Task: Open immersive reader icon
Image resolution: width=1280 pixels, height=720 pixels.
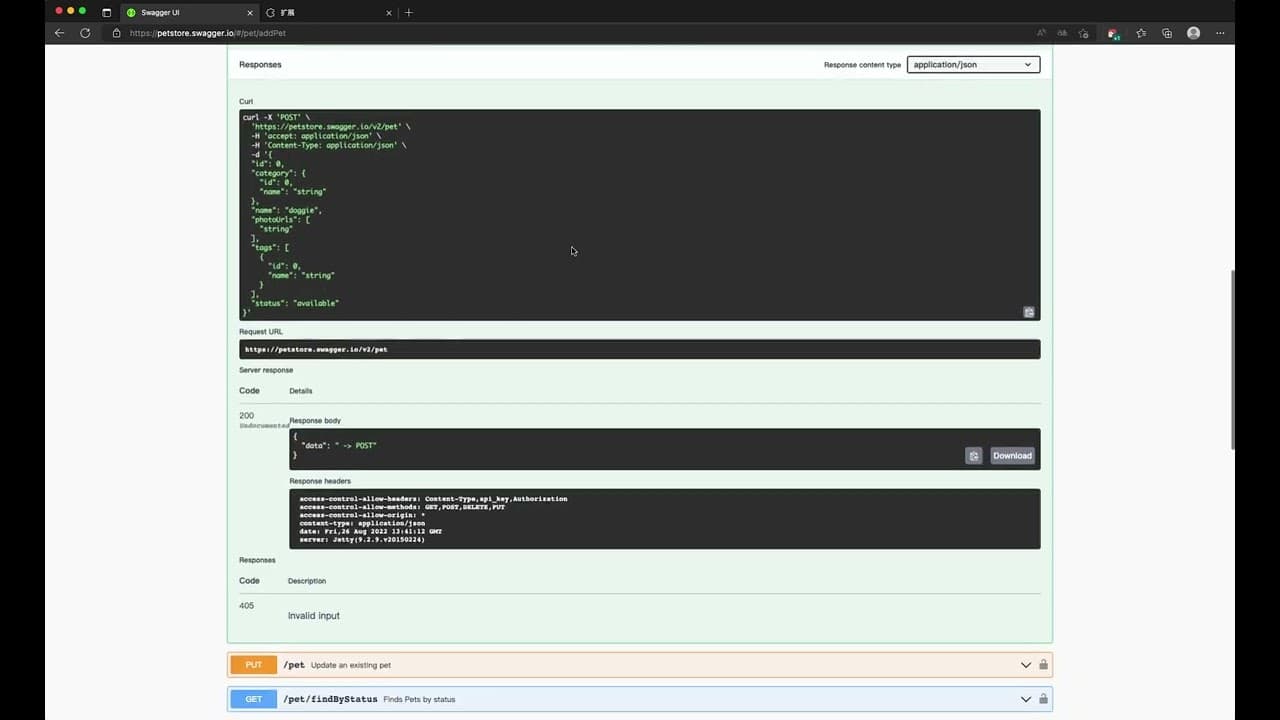Action: [x=1062, y=33]
